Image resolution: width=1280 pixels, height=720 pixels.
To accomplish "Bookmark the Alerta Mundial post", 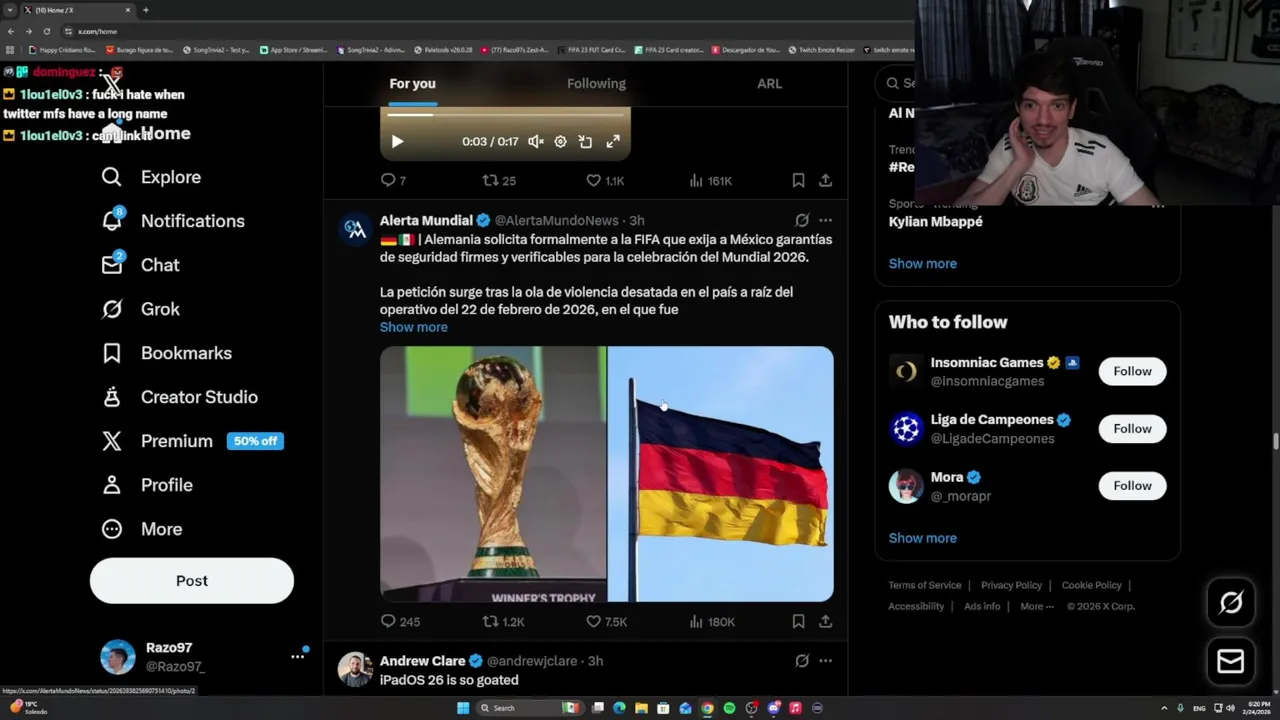I will [x=798, y=621].
